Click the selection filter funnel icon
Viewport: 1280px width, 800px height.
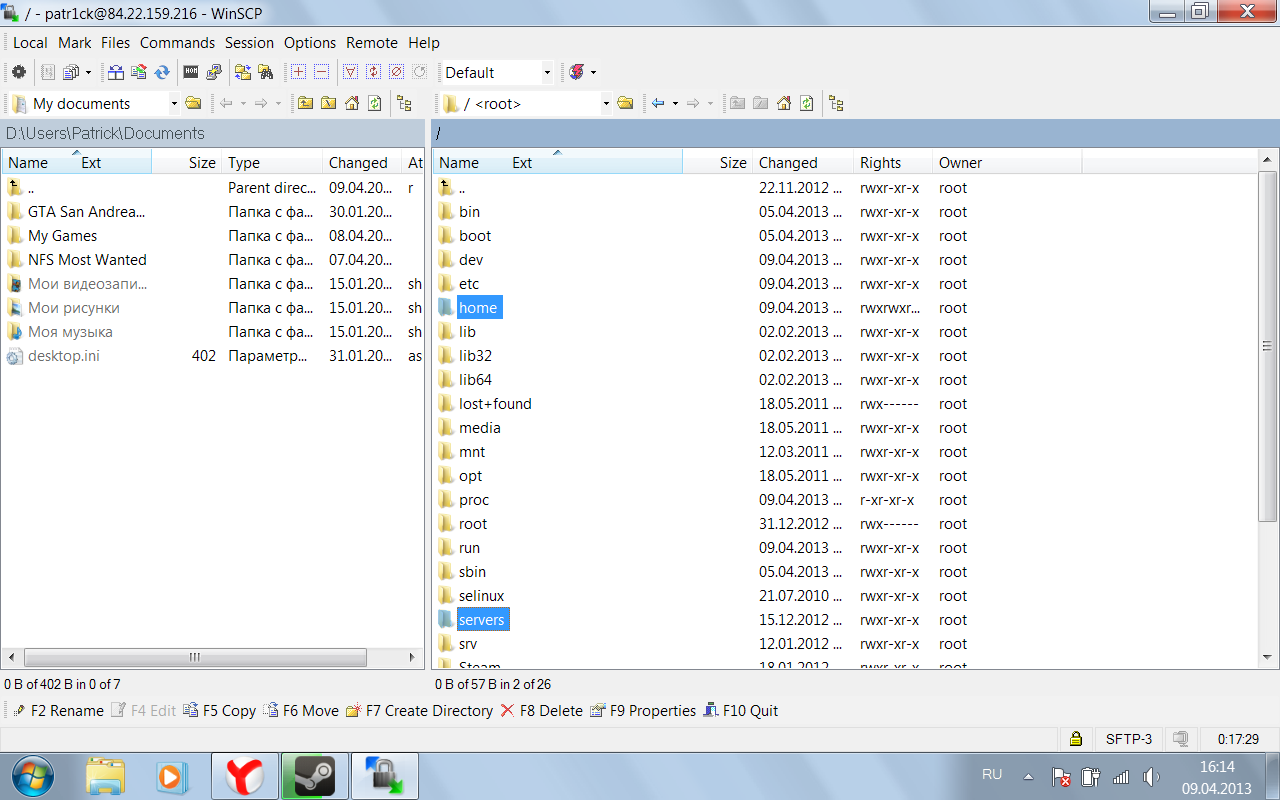(350, 72)
